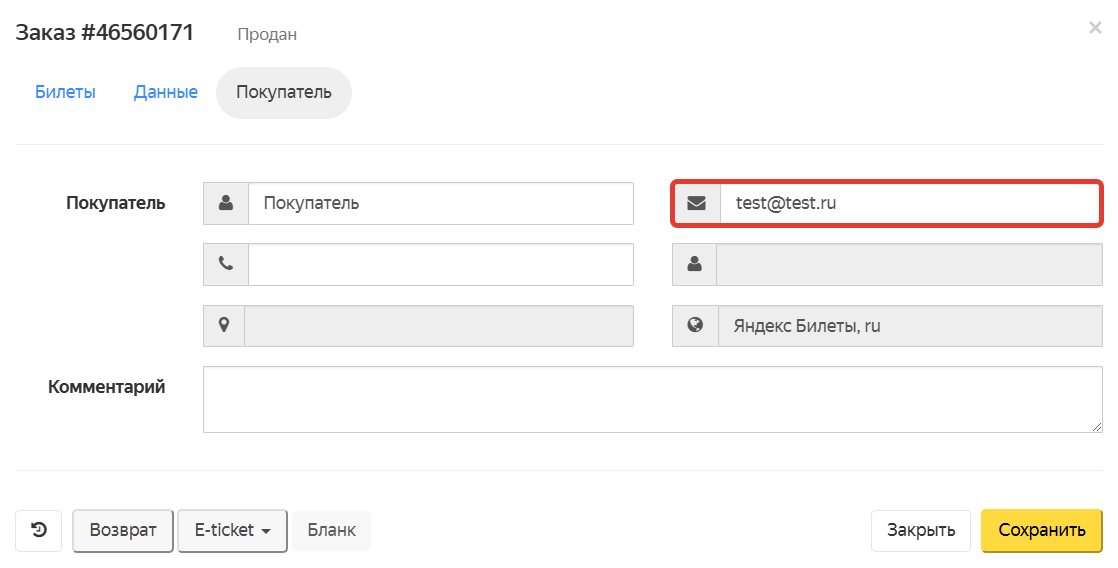Click the envelope icon next to the email field
The image size is (1118, 568).
tap(697, 203)
